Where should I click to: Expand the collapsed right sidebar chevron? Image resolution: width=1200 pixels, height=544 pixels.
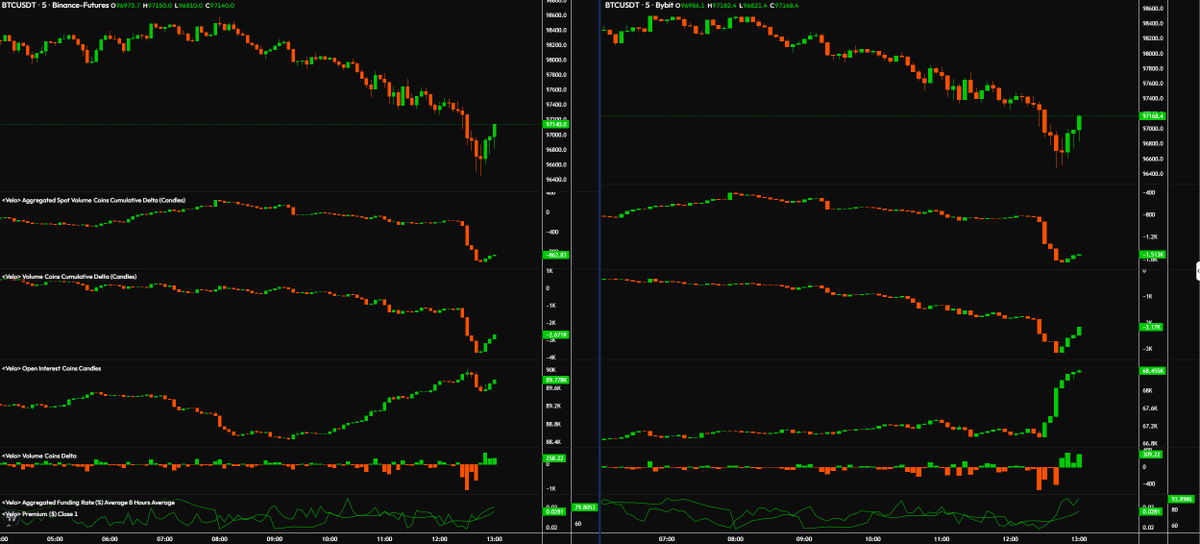pyautogui.click(x=1196, y=270)
